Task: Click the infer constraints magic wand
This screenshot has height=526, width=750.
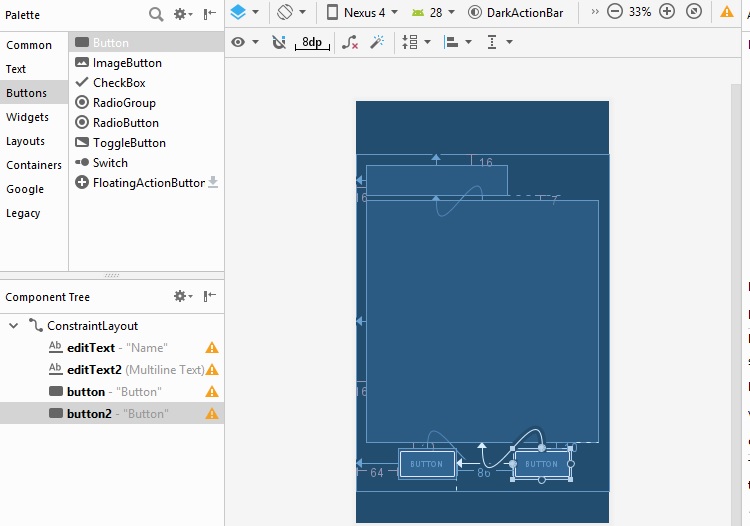Action: tap(377, 42)
